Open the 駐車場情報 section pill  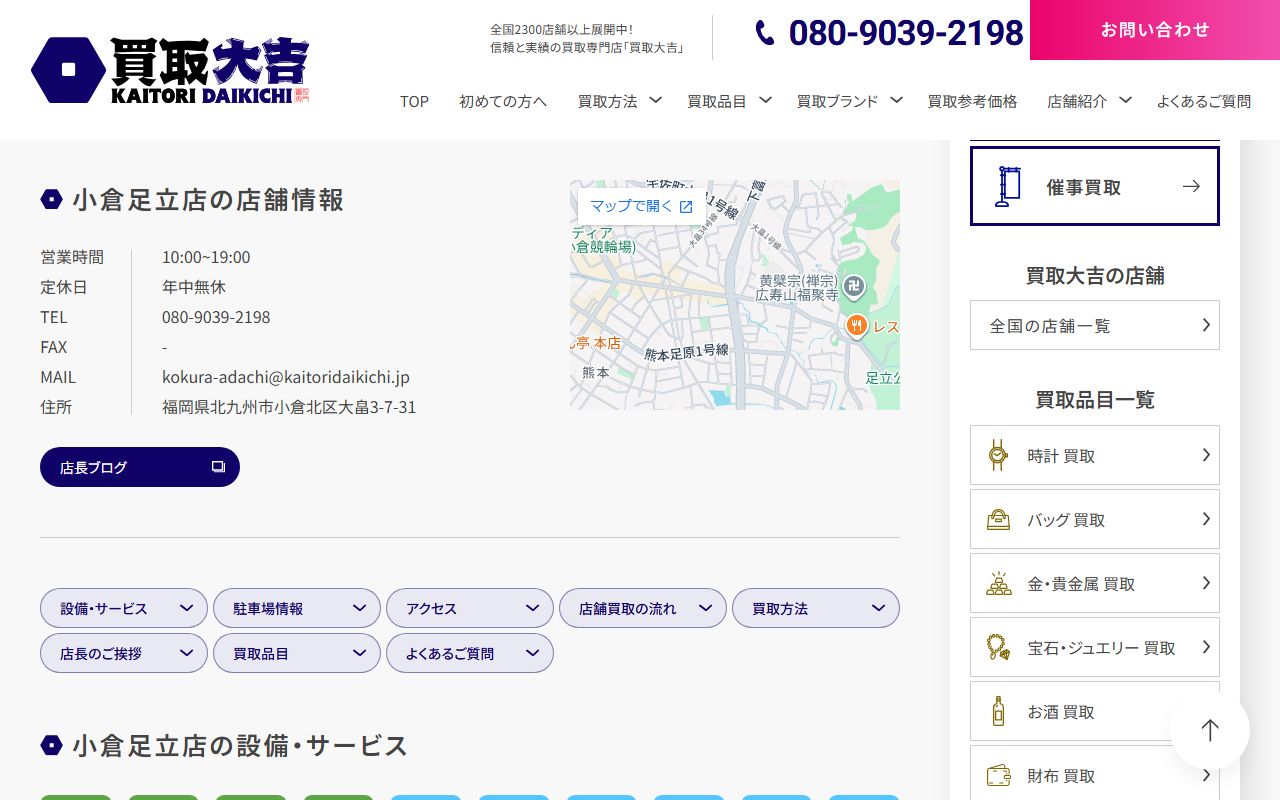(x=297, y=608)
